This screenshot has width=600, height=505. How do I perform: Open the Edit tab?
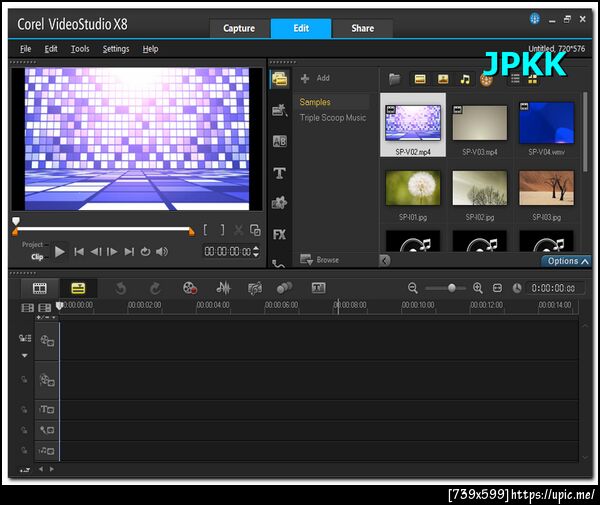click(301, 28)
